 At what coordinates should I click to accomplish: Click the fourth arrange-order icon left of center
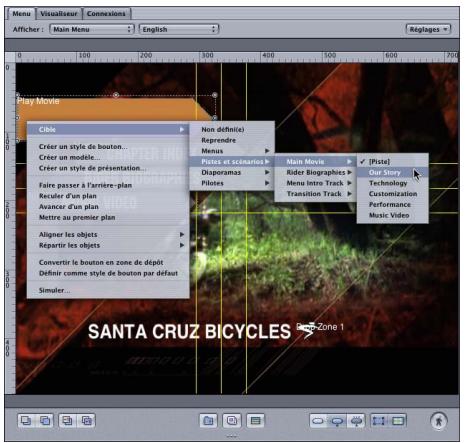pos(87,421)
